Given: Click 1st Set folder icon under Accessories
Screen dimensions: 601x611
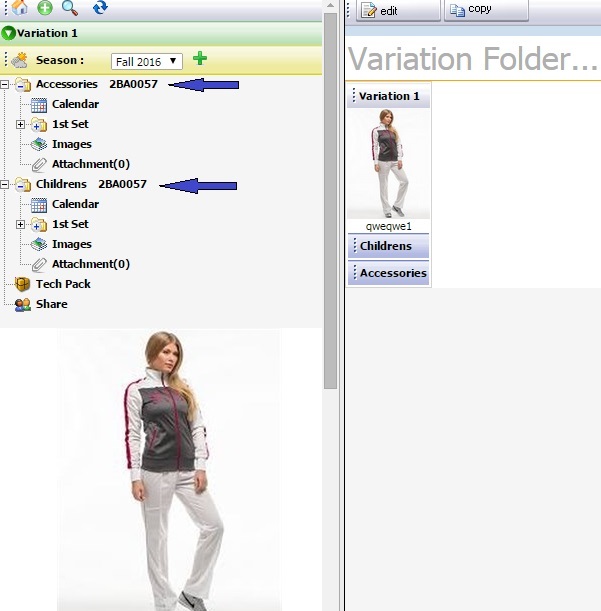Looking at the screenshot, I should (39, 125).
